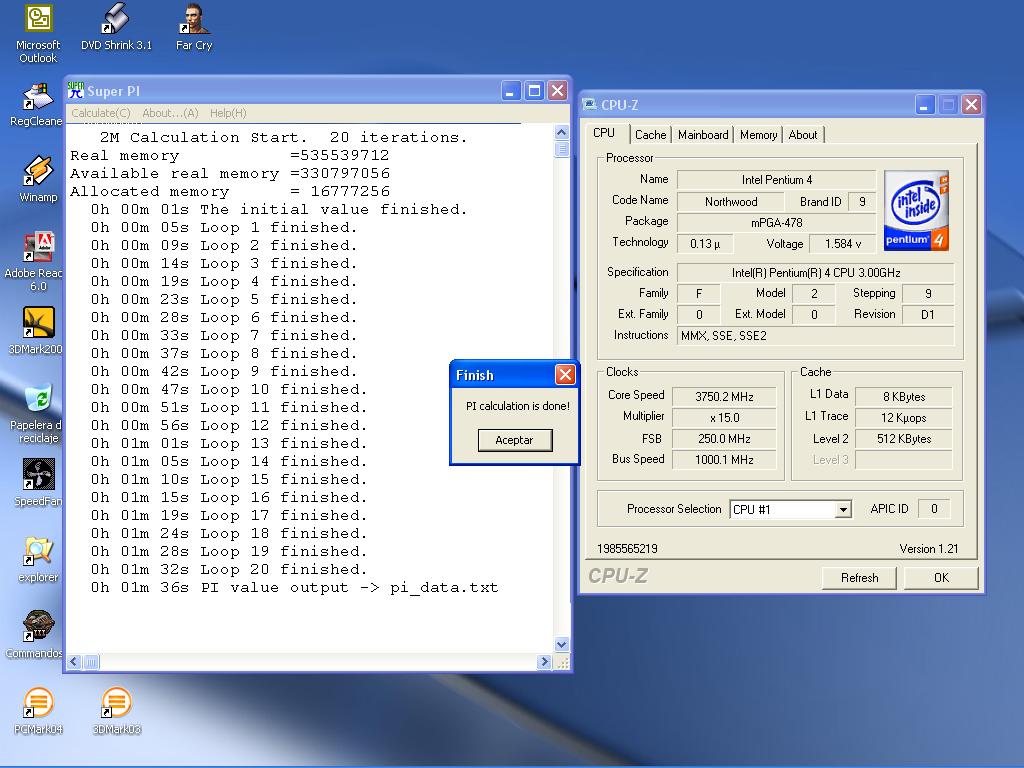Viewport: 1024px width, 768px height.
Task: Open the Calculate(C) menu in Super PI
Action: (100, 113)
